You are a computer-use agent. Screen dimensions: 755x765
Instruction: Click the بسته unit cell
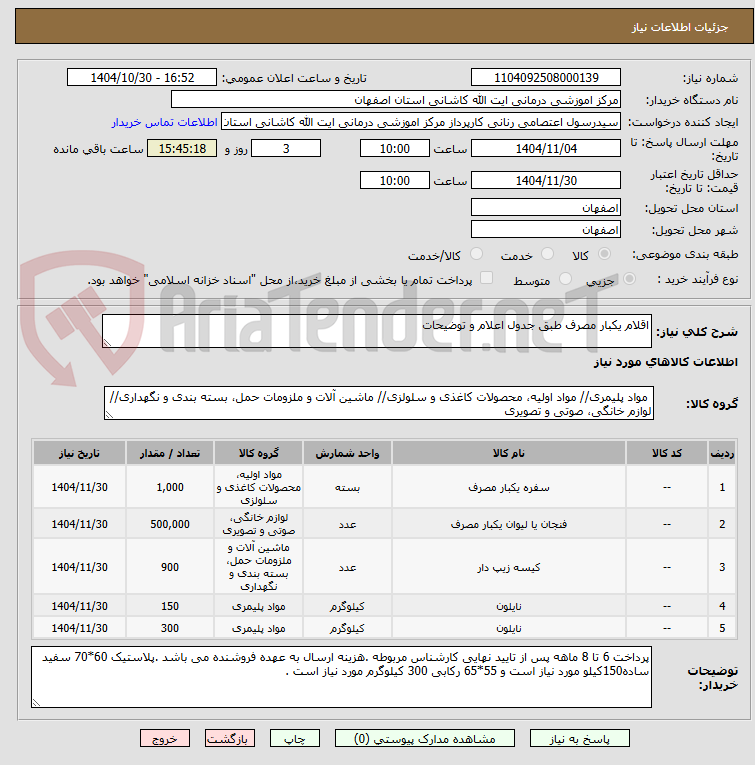(x=347, y=487)
